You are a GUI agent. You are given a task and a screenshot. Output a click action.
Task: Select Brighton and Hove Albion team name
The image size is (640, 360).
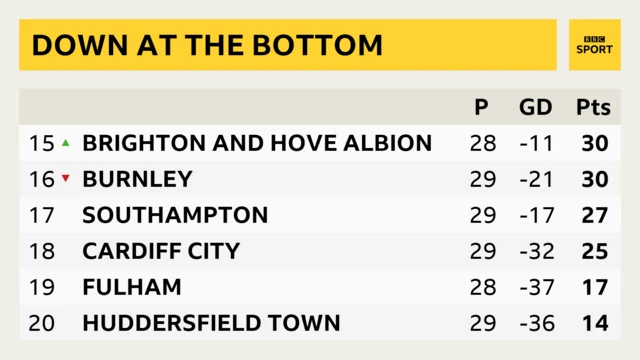(x=257, y=143)
